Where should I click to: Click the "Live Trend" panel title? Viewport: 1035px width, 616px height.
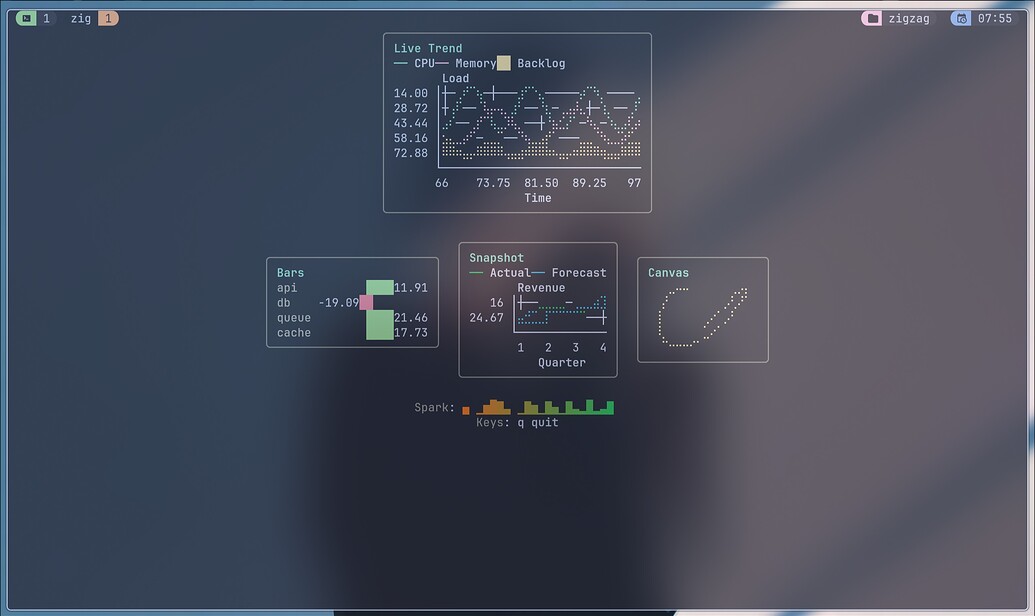[x=428, y=48]
